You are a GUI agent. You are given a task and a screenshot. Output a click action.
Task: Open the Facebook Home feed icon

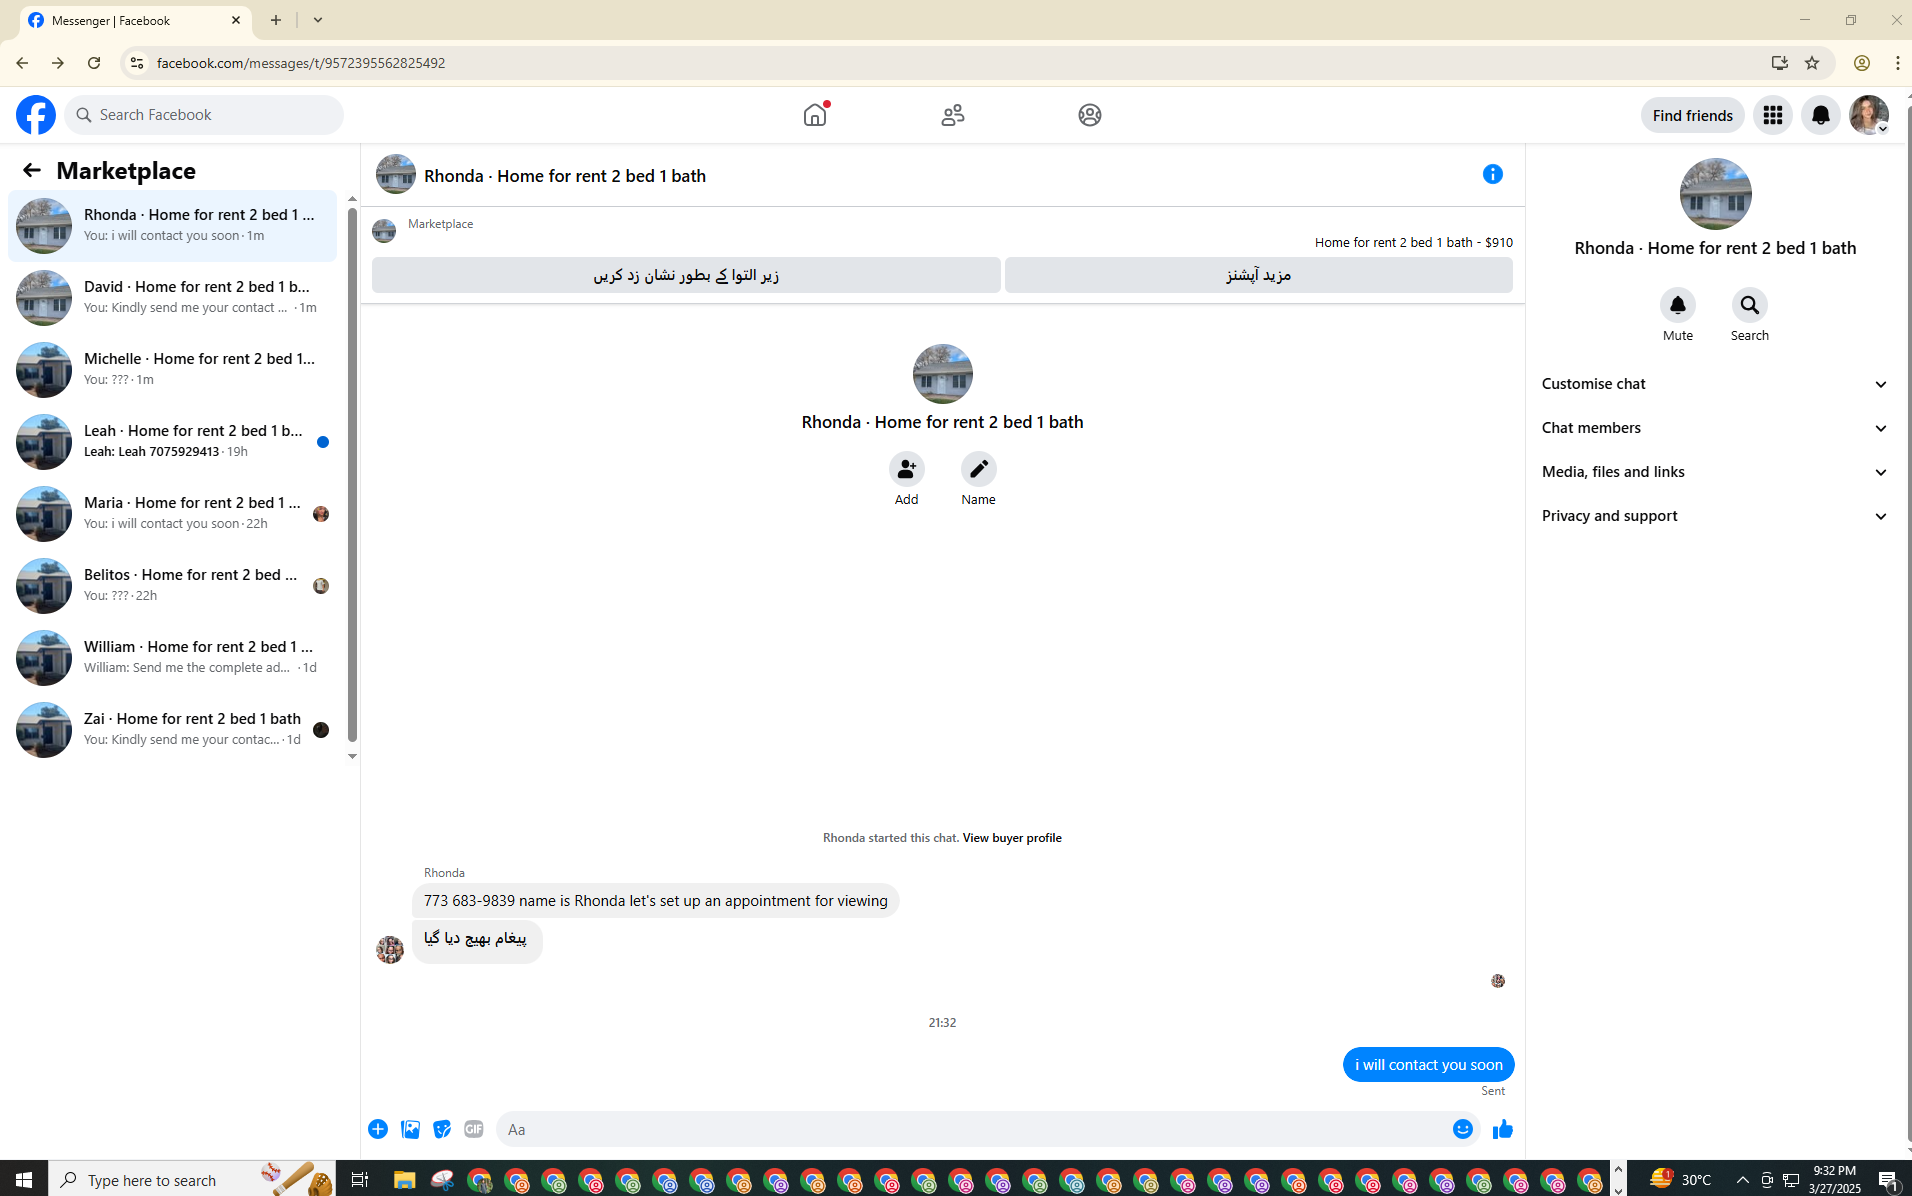(x=815, y=115)
